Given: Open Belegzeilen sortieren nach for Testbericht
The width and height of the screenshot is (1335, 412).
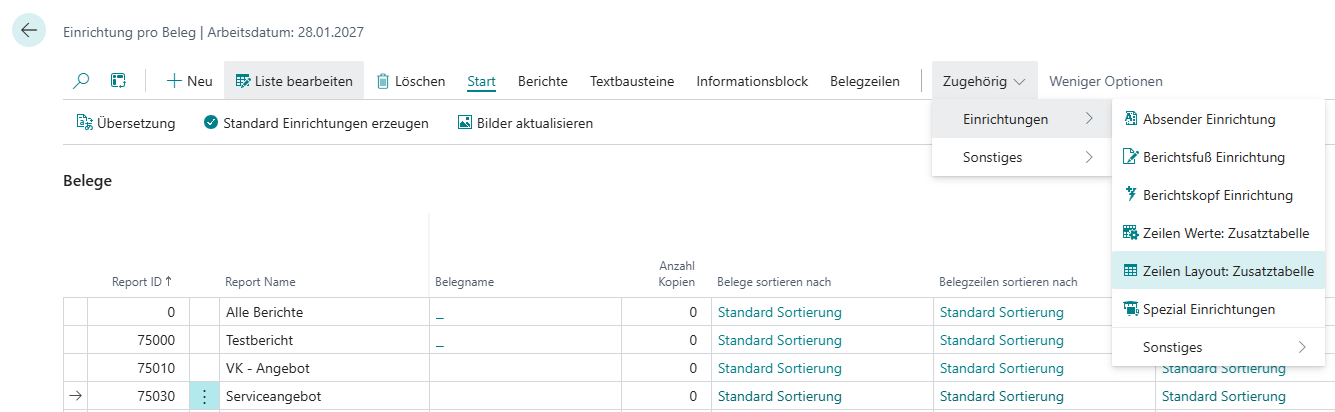Looking at the screenshot, I should point(1002,340).
